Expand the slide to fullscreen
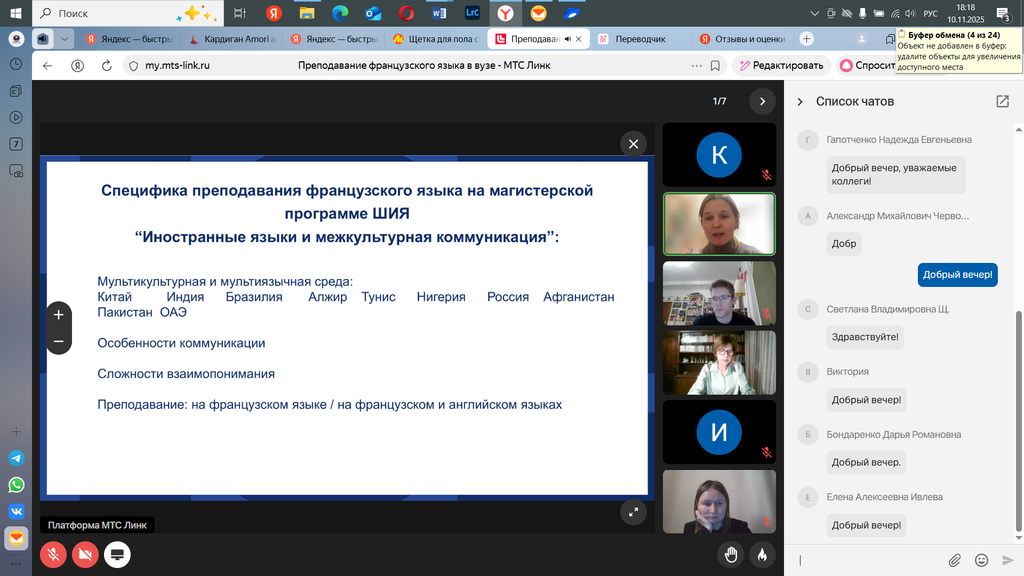Screen dimensions: 1024x576 click(632, 512)
